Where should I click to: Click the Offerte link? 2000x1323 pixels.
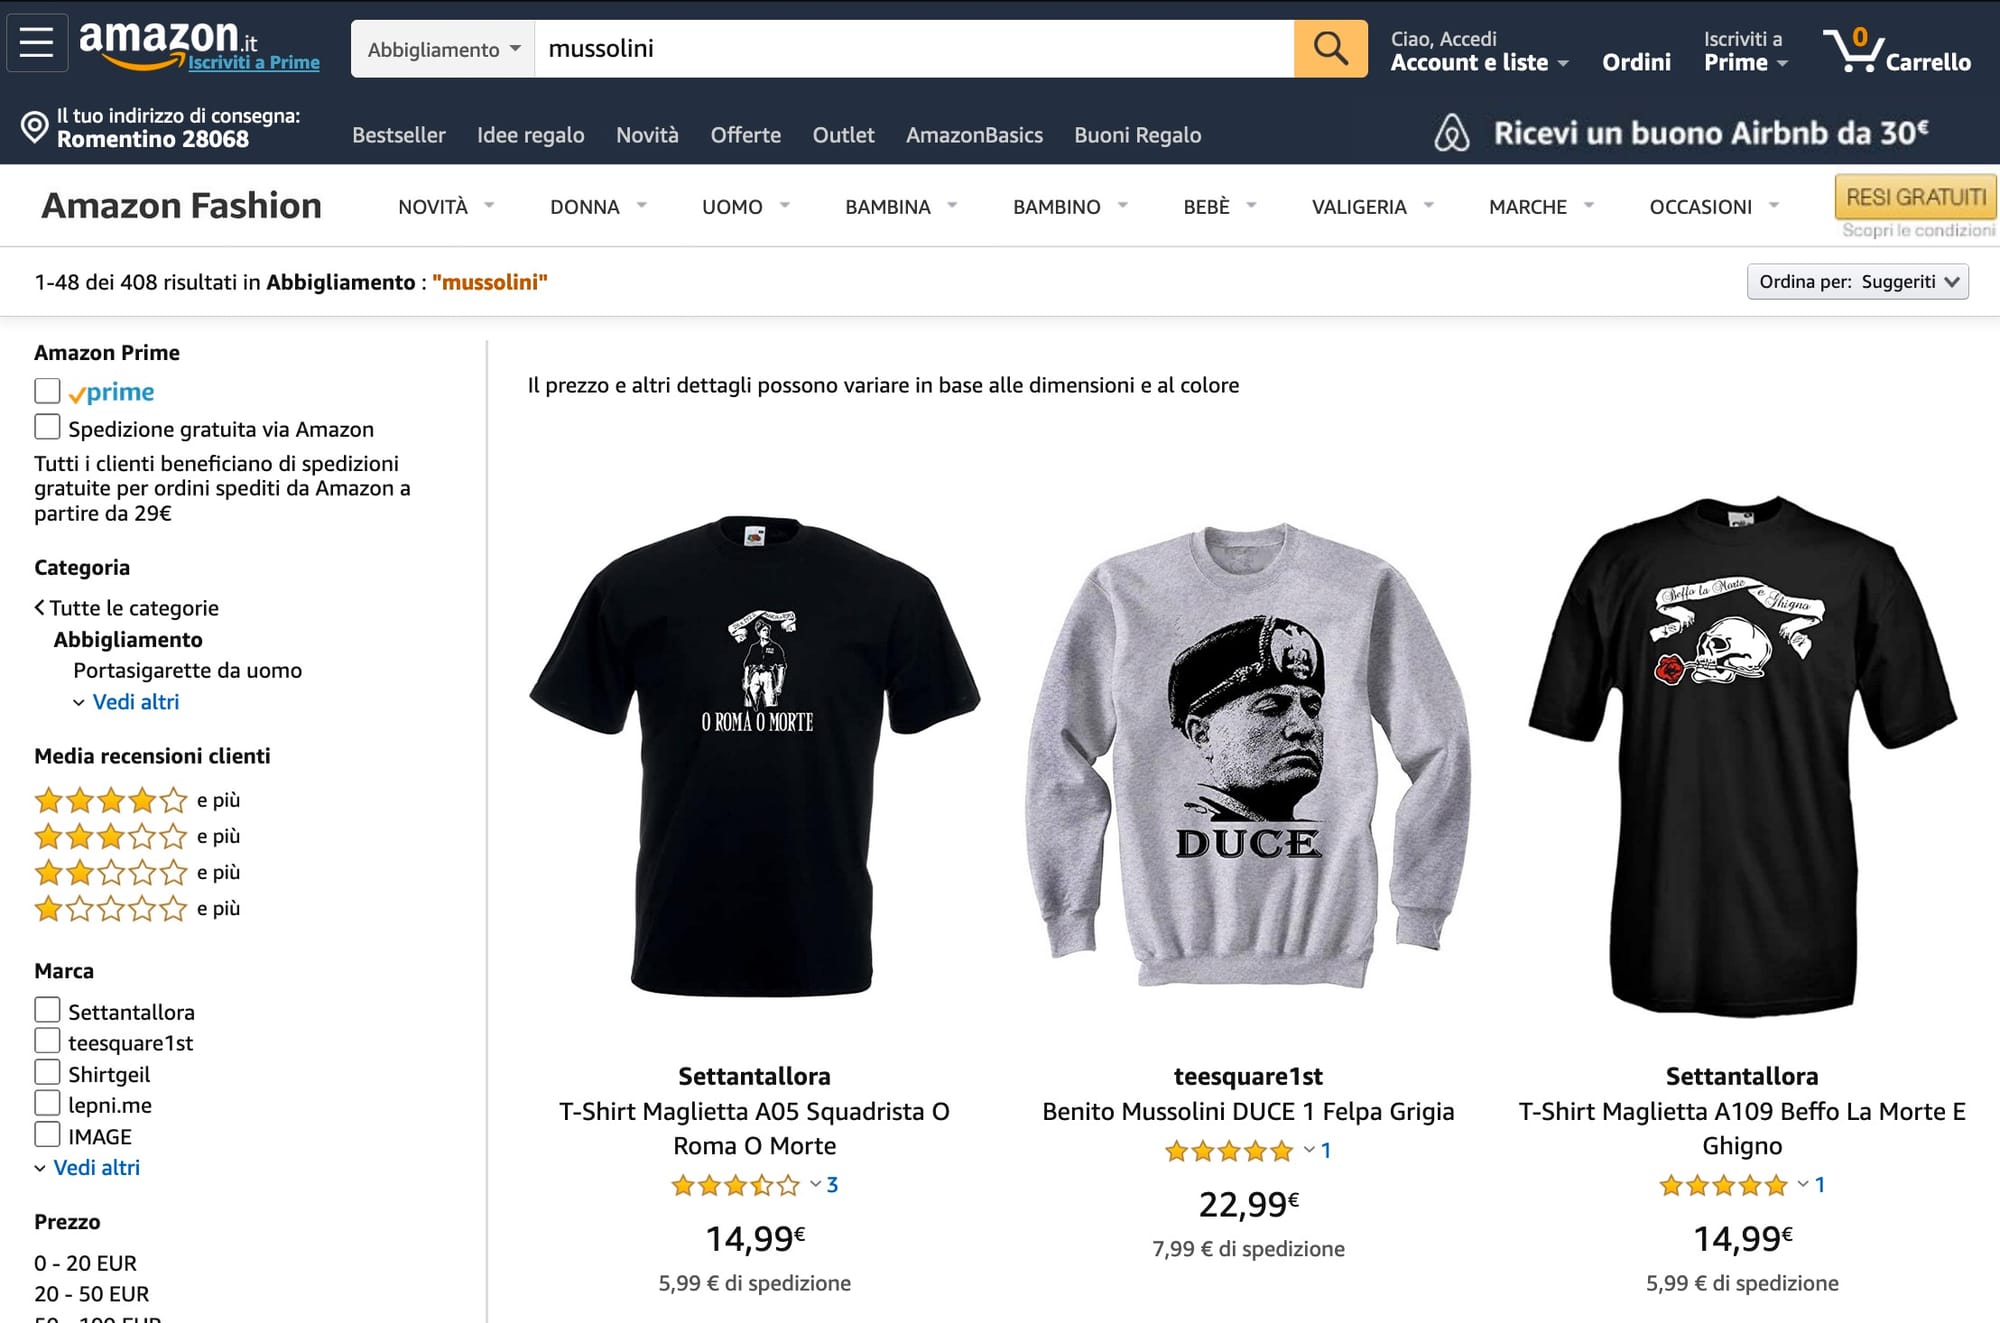pyautogui.click(x=745, y=135)
